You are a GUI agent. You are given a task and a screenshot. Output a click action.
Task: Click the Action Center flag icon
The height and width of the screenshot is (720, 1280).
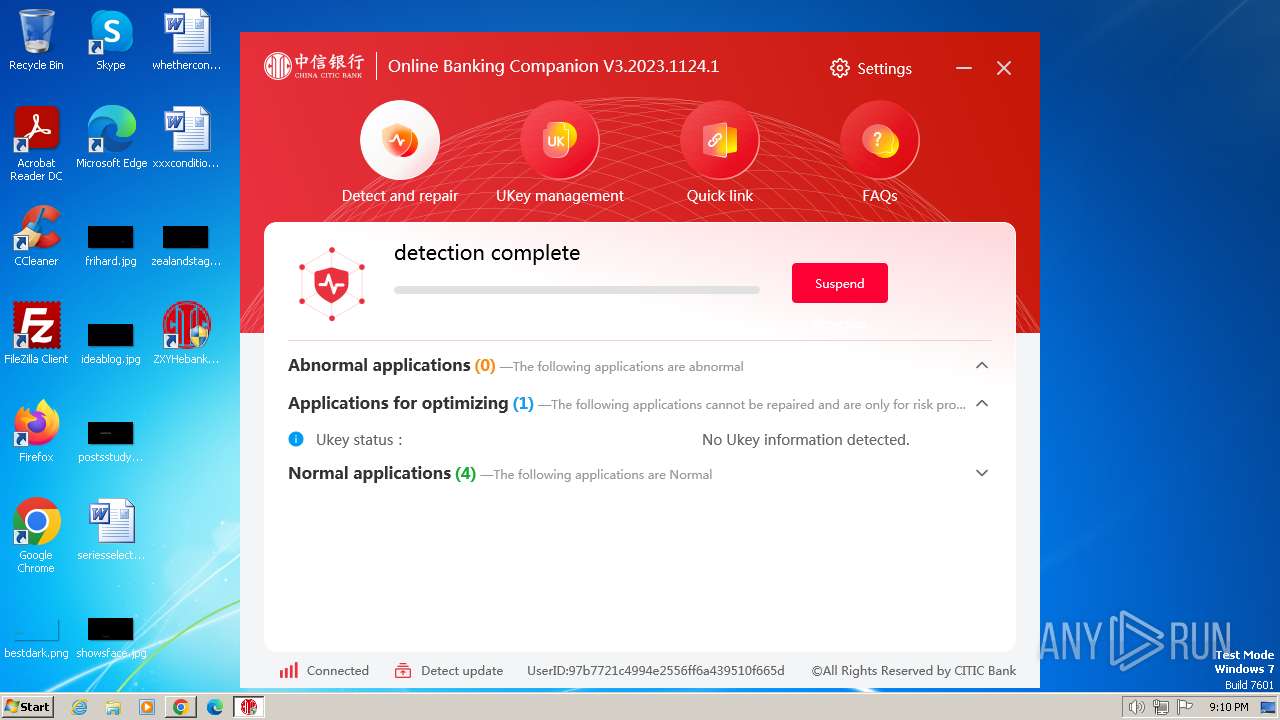tap(1185, 707)
